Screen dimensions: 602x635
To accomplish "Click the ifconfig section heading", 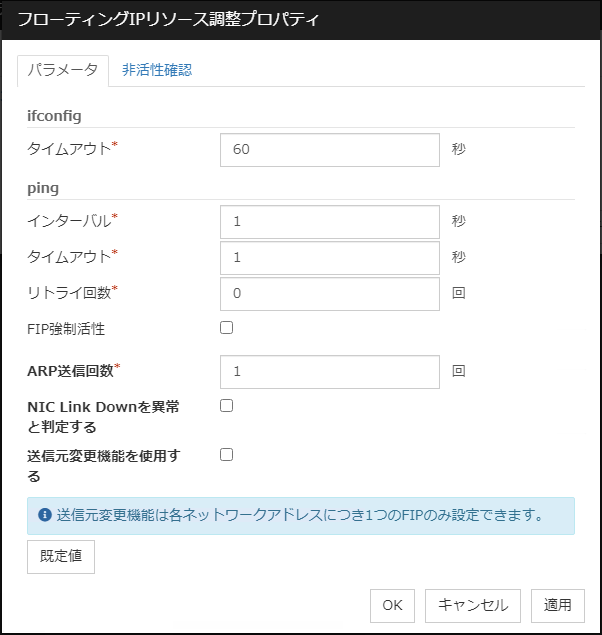I will [x=54, y=116].
